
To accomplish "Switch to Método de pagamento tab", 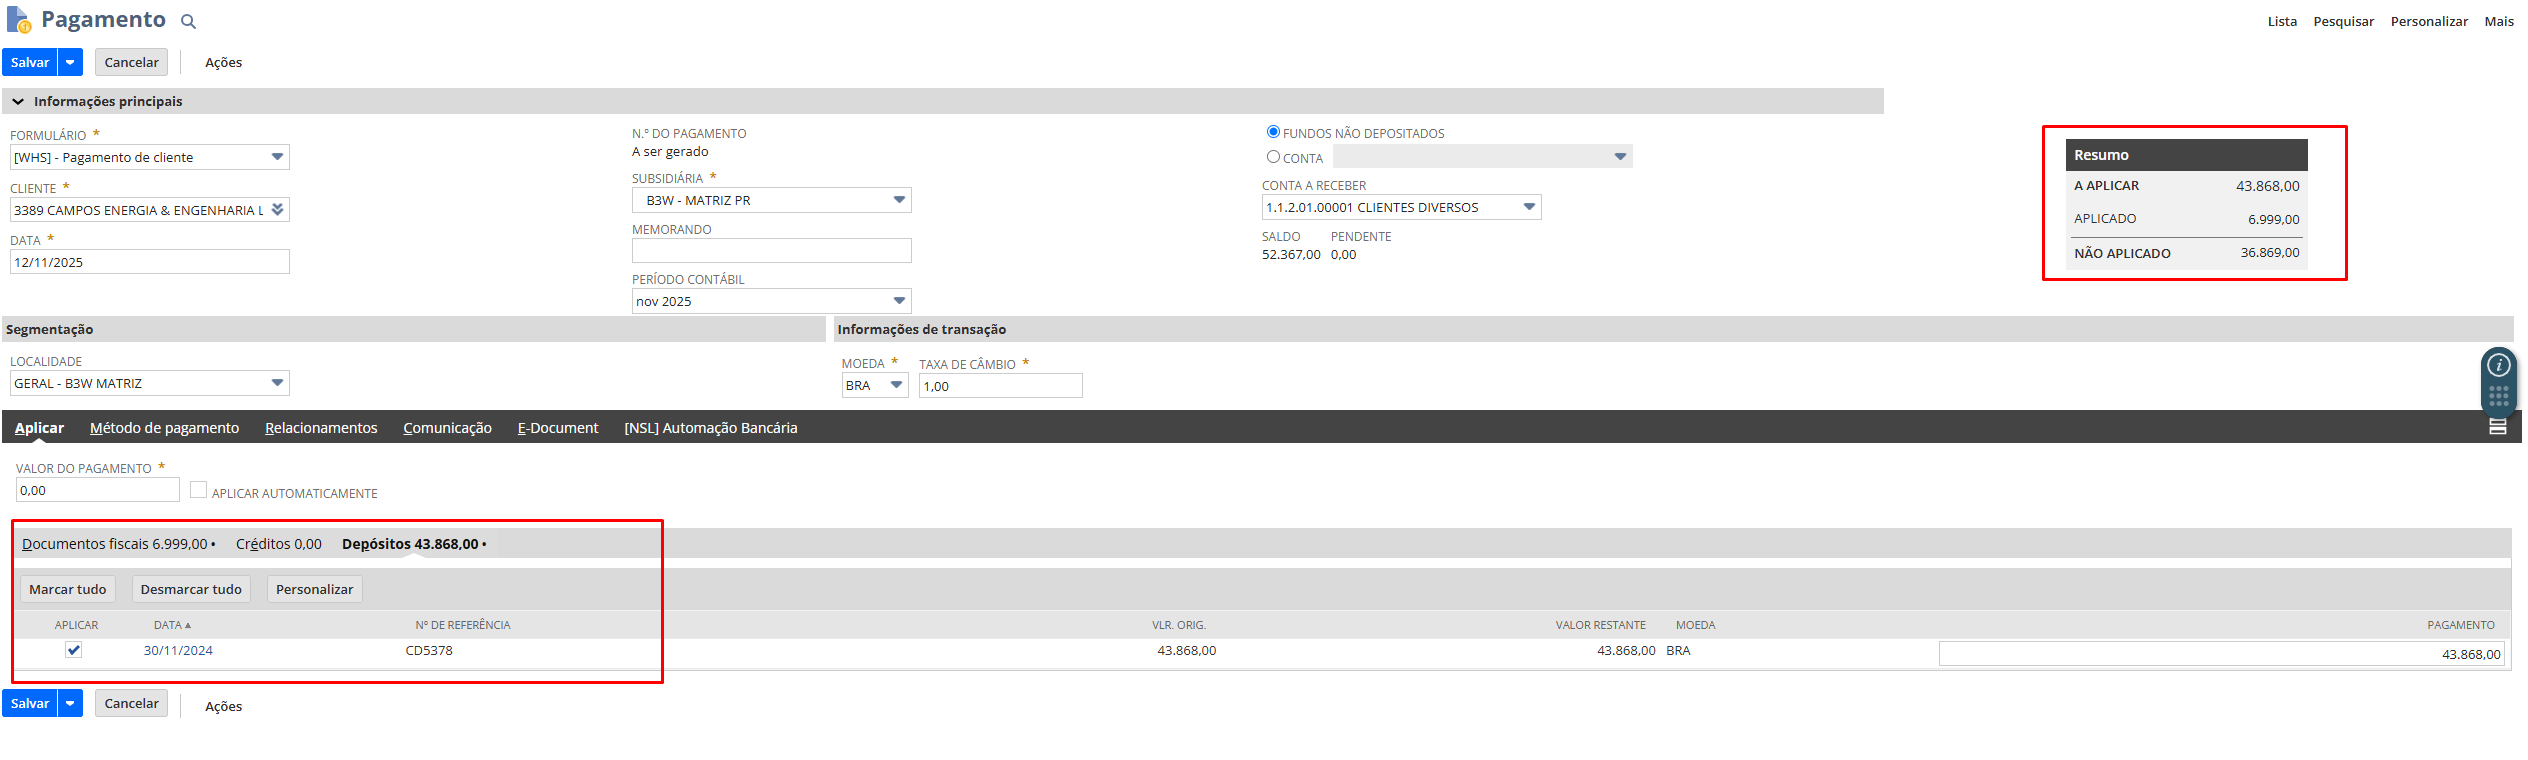I will click(x=164, y=428).
